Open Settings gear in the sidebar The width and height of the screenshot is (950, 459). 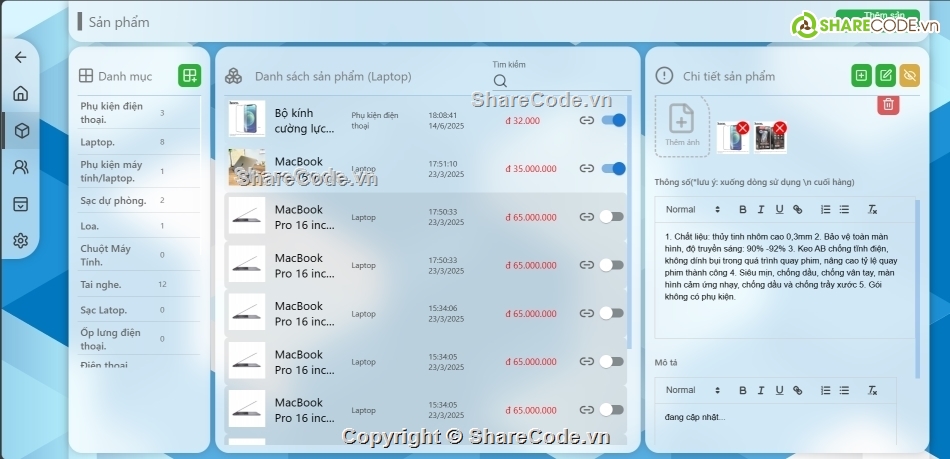pos(21,241)
